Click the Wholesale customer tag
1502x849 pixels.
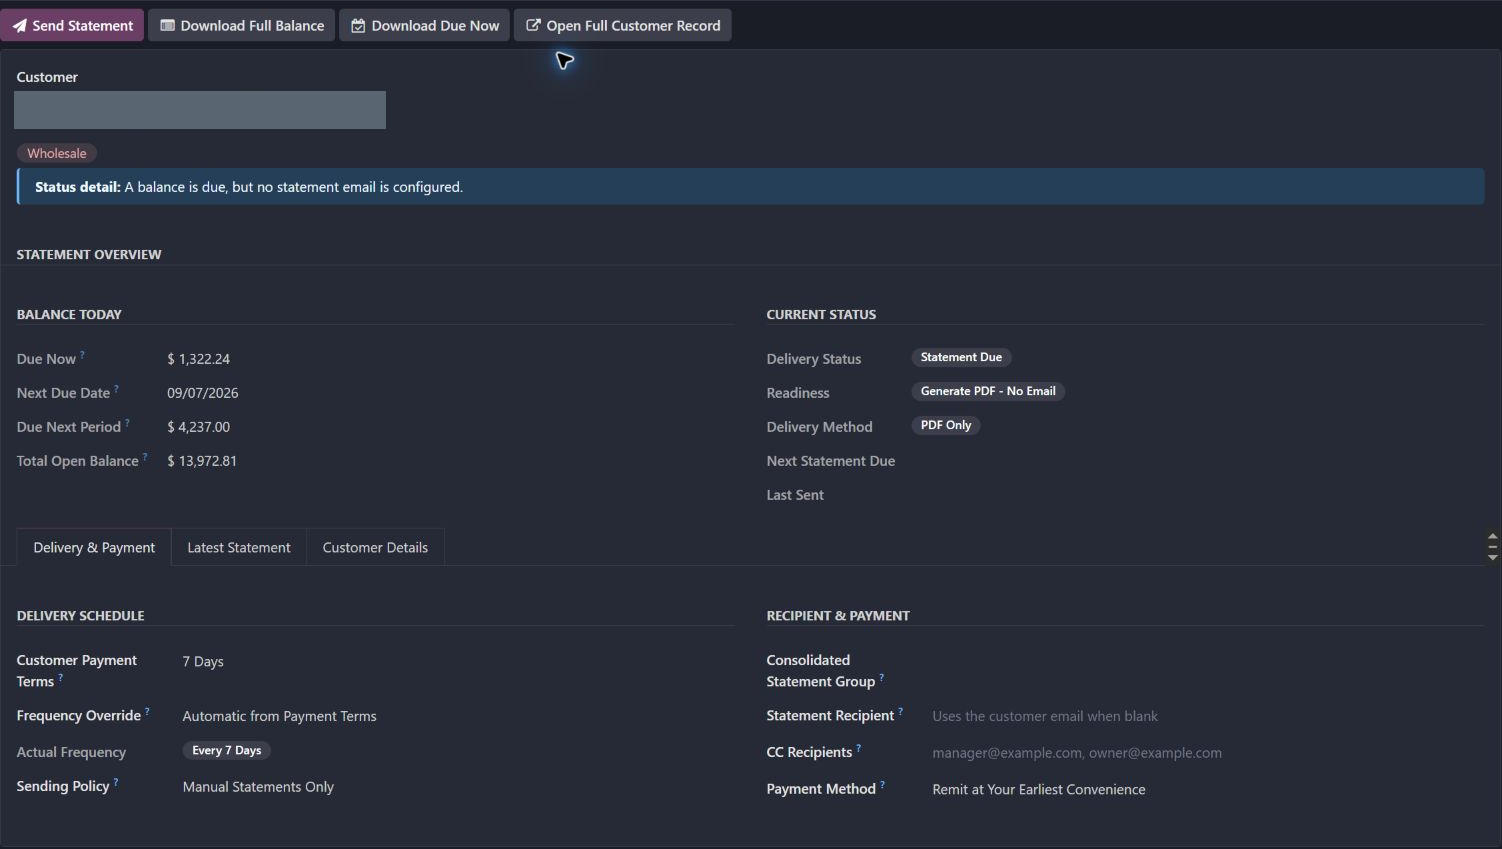point(57,153)
